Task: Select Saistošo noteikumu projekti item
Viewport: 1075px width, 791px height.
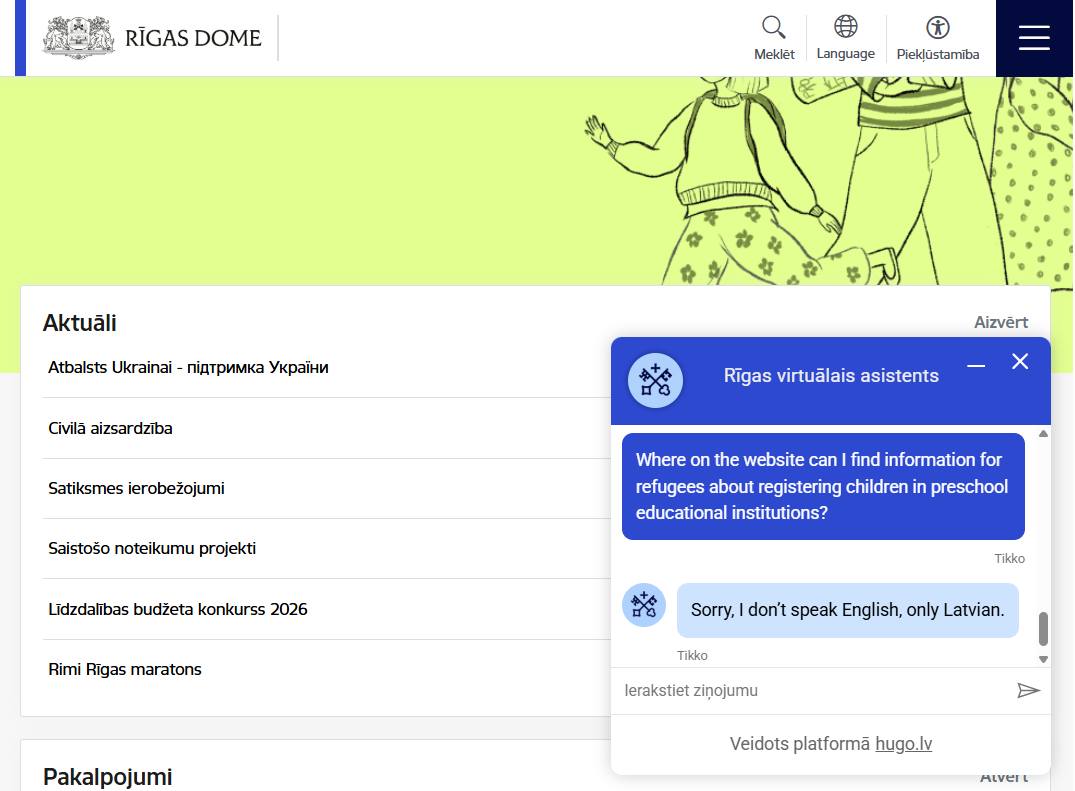Action: pyautogui.click(x=152, y=548)
